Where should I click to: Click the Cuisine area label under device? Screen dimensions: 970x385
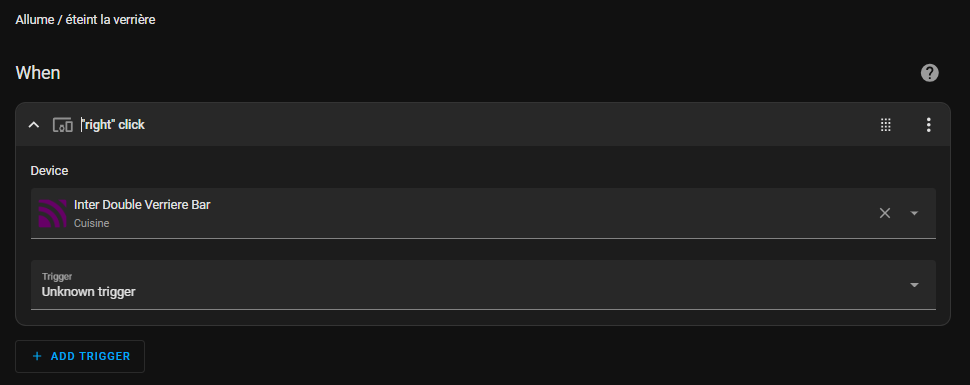tap(92, 223)
